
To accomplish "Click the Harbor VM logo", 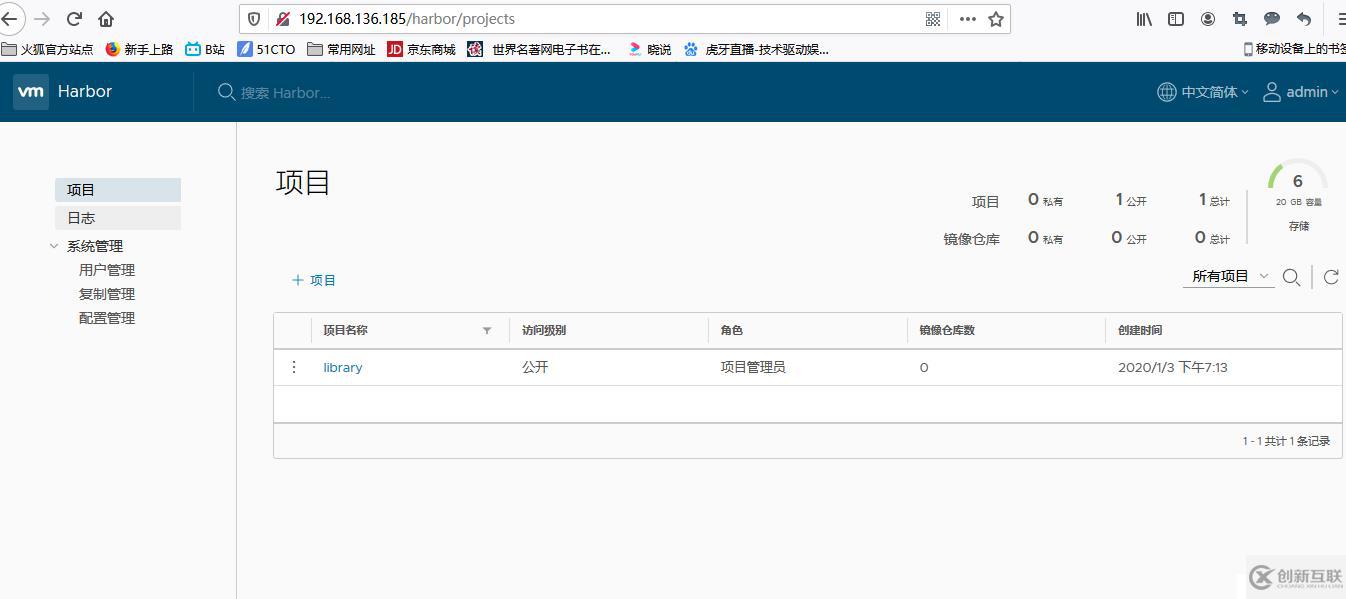I will (x=30, y=92).
